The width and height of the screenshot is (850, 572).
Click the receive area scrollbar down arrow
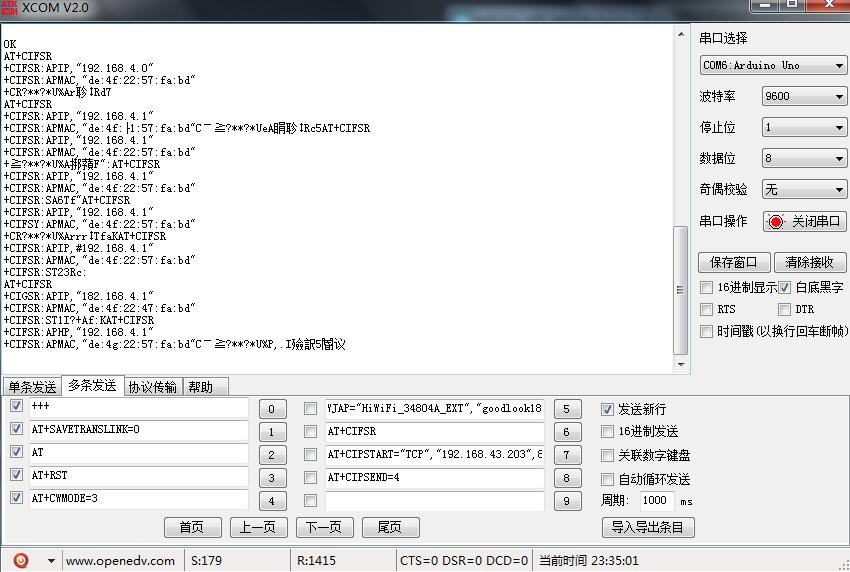pyautogui.click(x=681, y=364)
